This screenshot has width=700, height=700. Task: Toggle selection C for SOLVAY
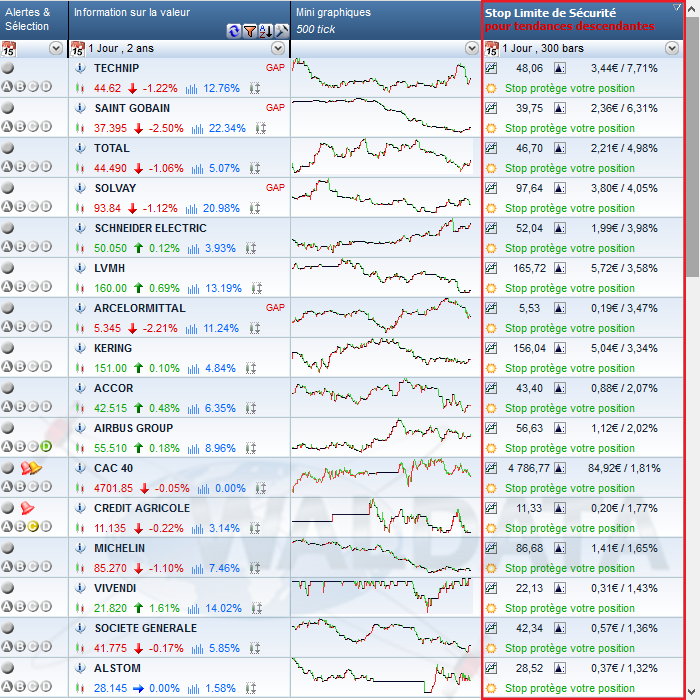tap(33, 206)
